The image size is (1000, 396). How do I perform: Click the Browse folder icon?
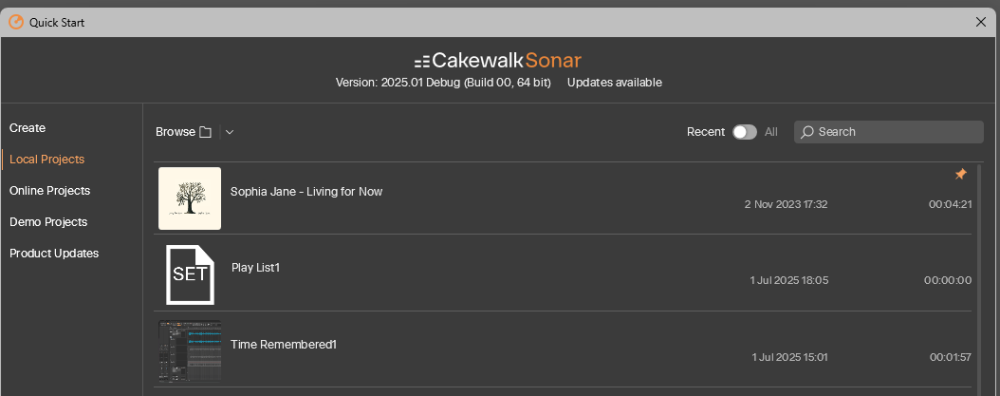(x=205, y=132)
